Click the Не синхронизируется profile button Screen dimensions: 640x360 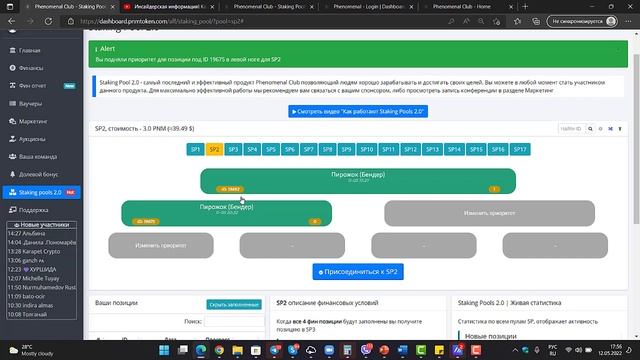pyautogui.click(x=582, y=21)
